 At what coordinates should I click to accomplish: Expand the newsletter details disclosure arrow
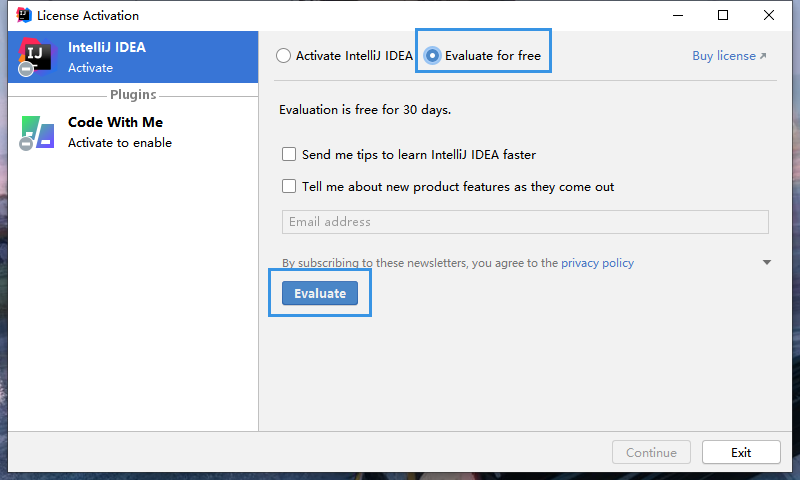point(767,263)
